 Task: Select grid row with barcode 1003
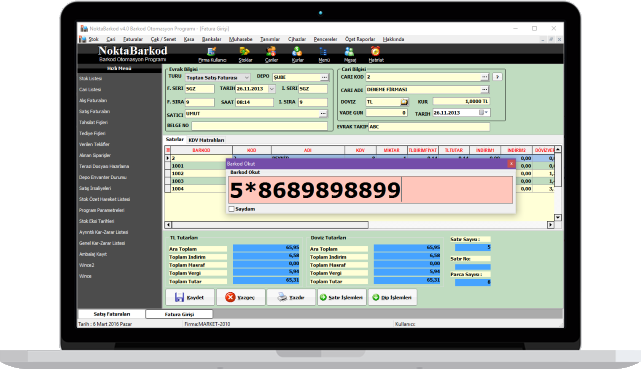(198, 181)
